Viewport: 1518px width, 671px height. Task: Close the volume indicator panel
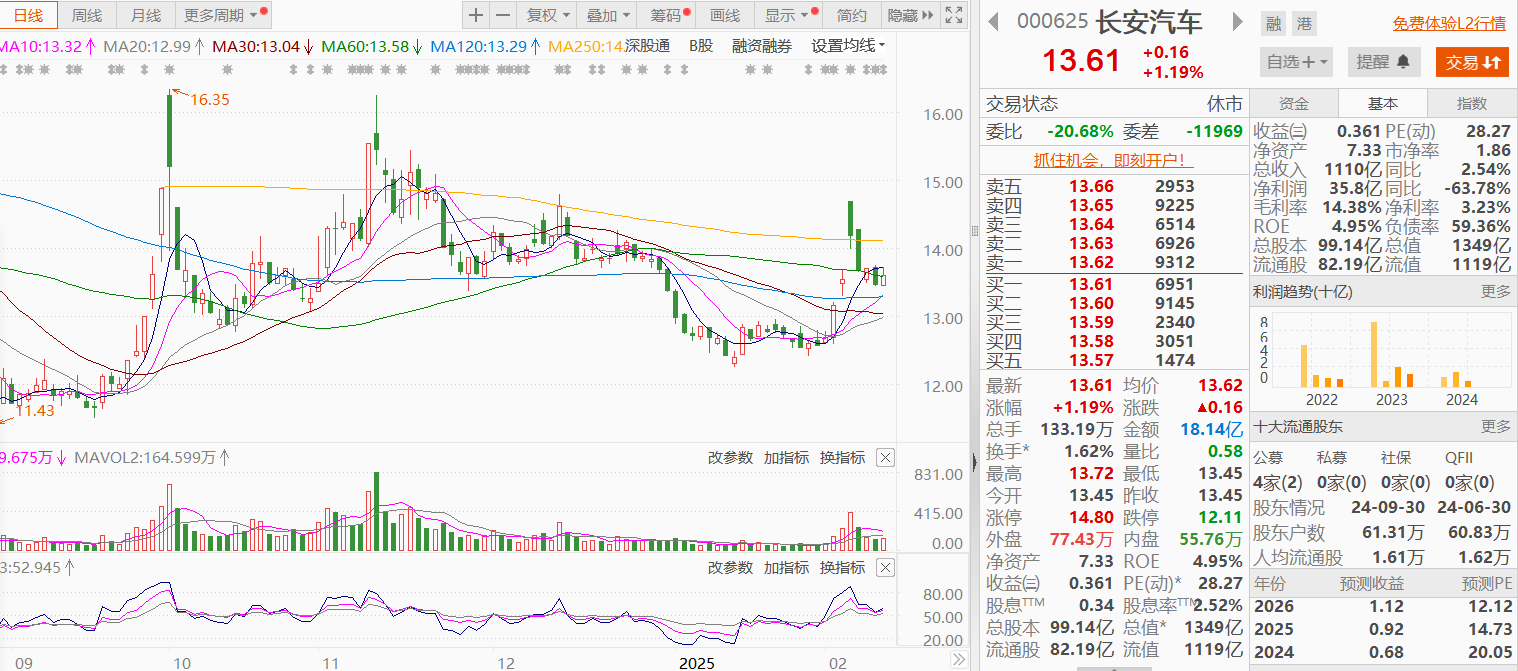click(885, 457)
